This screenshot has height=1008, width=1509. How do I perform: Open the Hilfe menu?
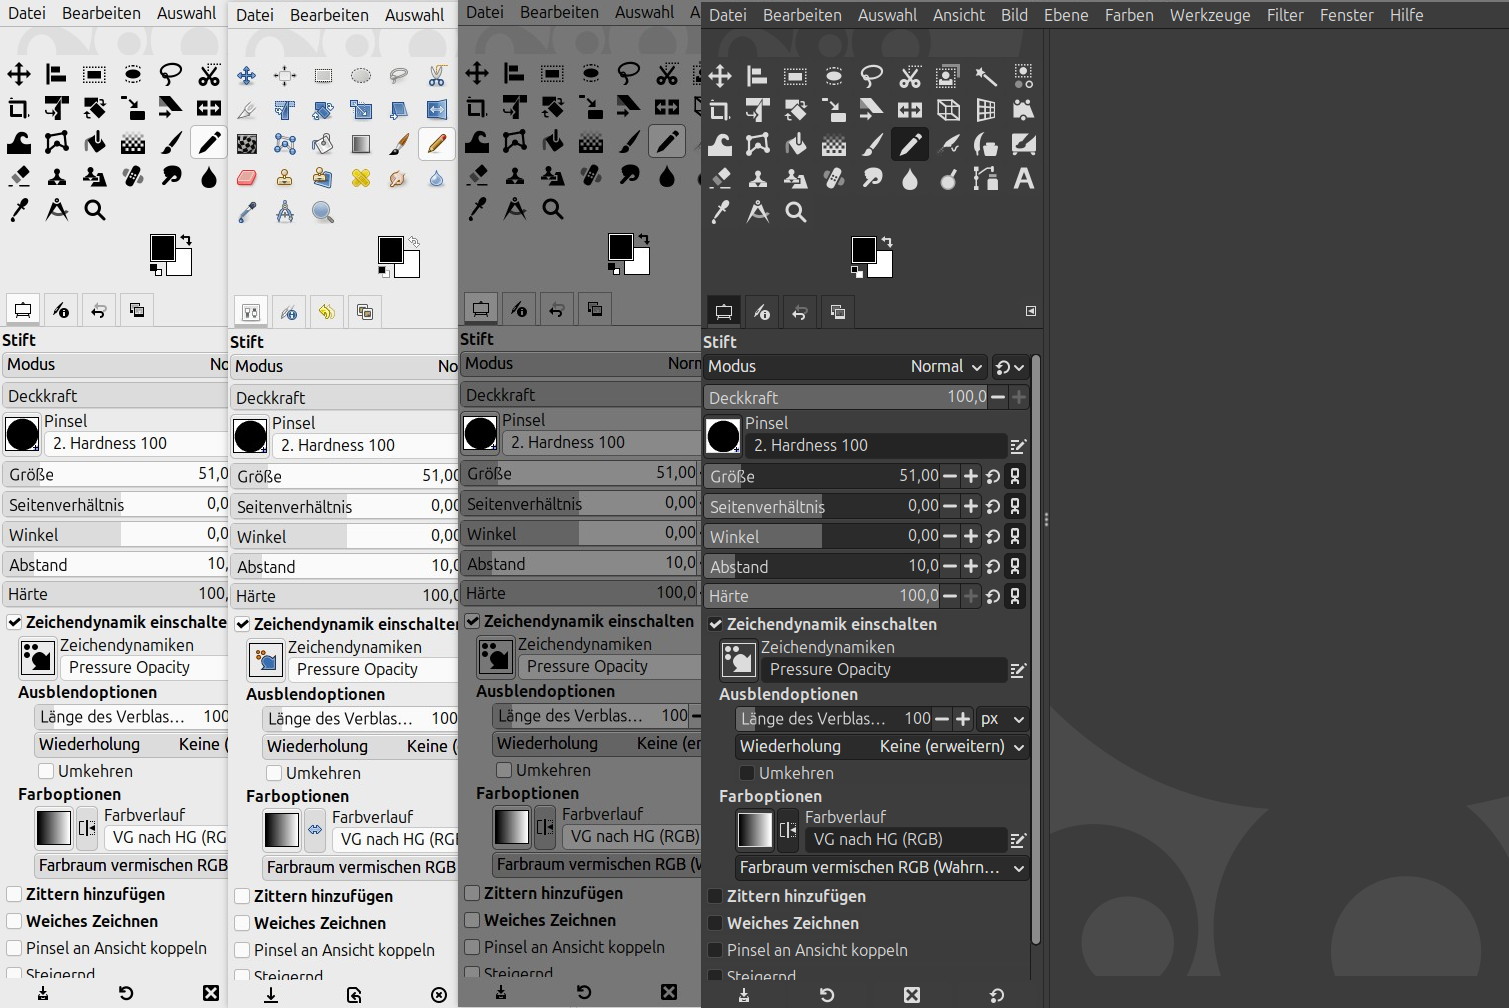(1407, 15)
